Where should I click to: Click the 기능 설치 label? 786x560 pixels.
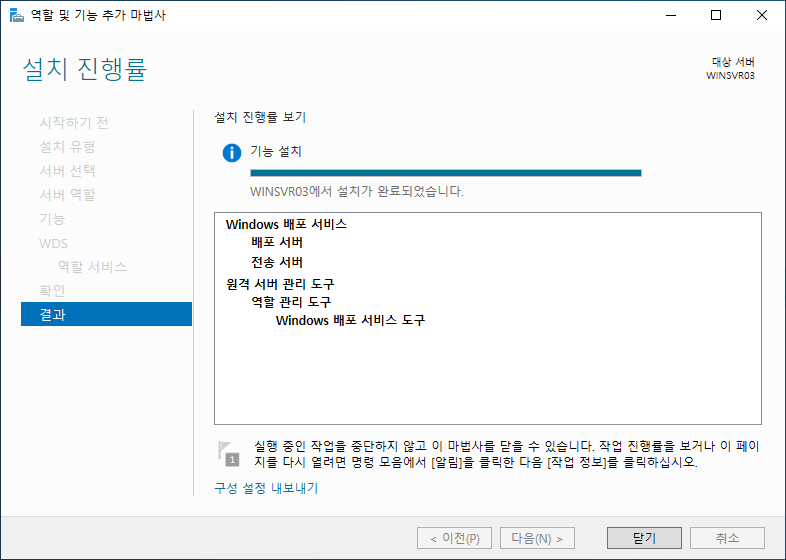point(276,151)
